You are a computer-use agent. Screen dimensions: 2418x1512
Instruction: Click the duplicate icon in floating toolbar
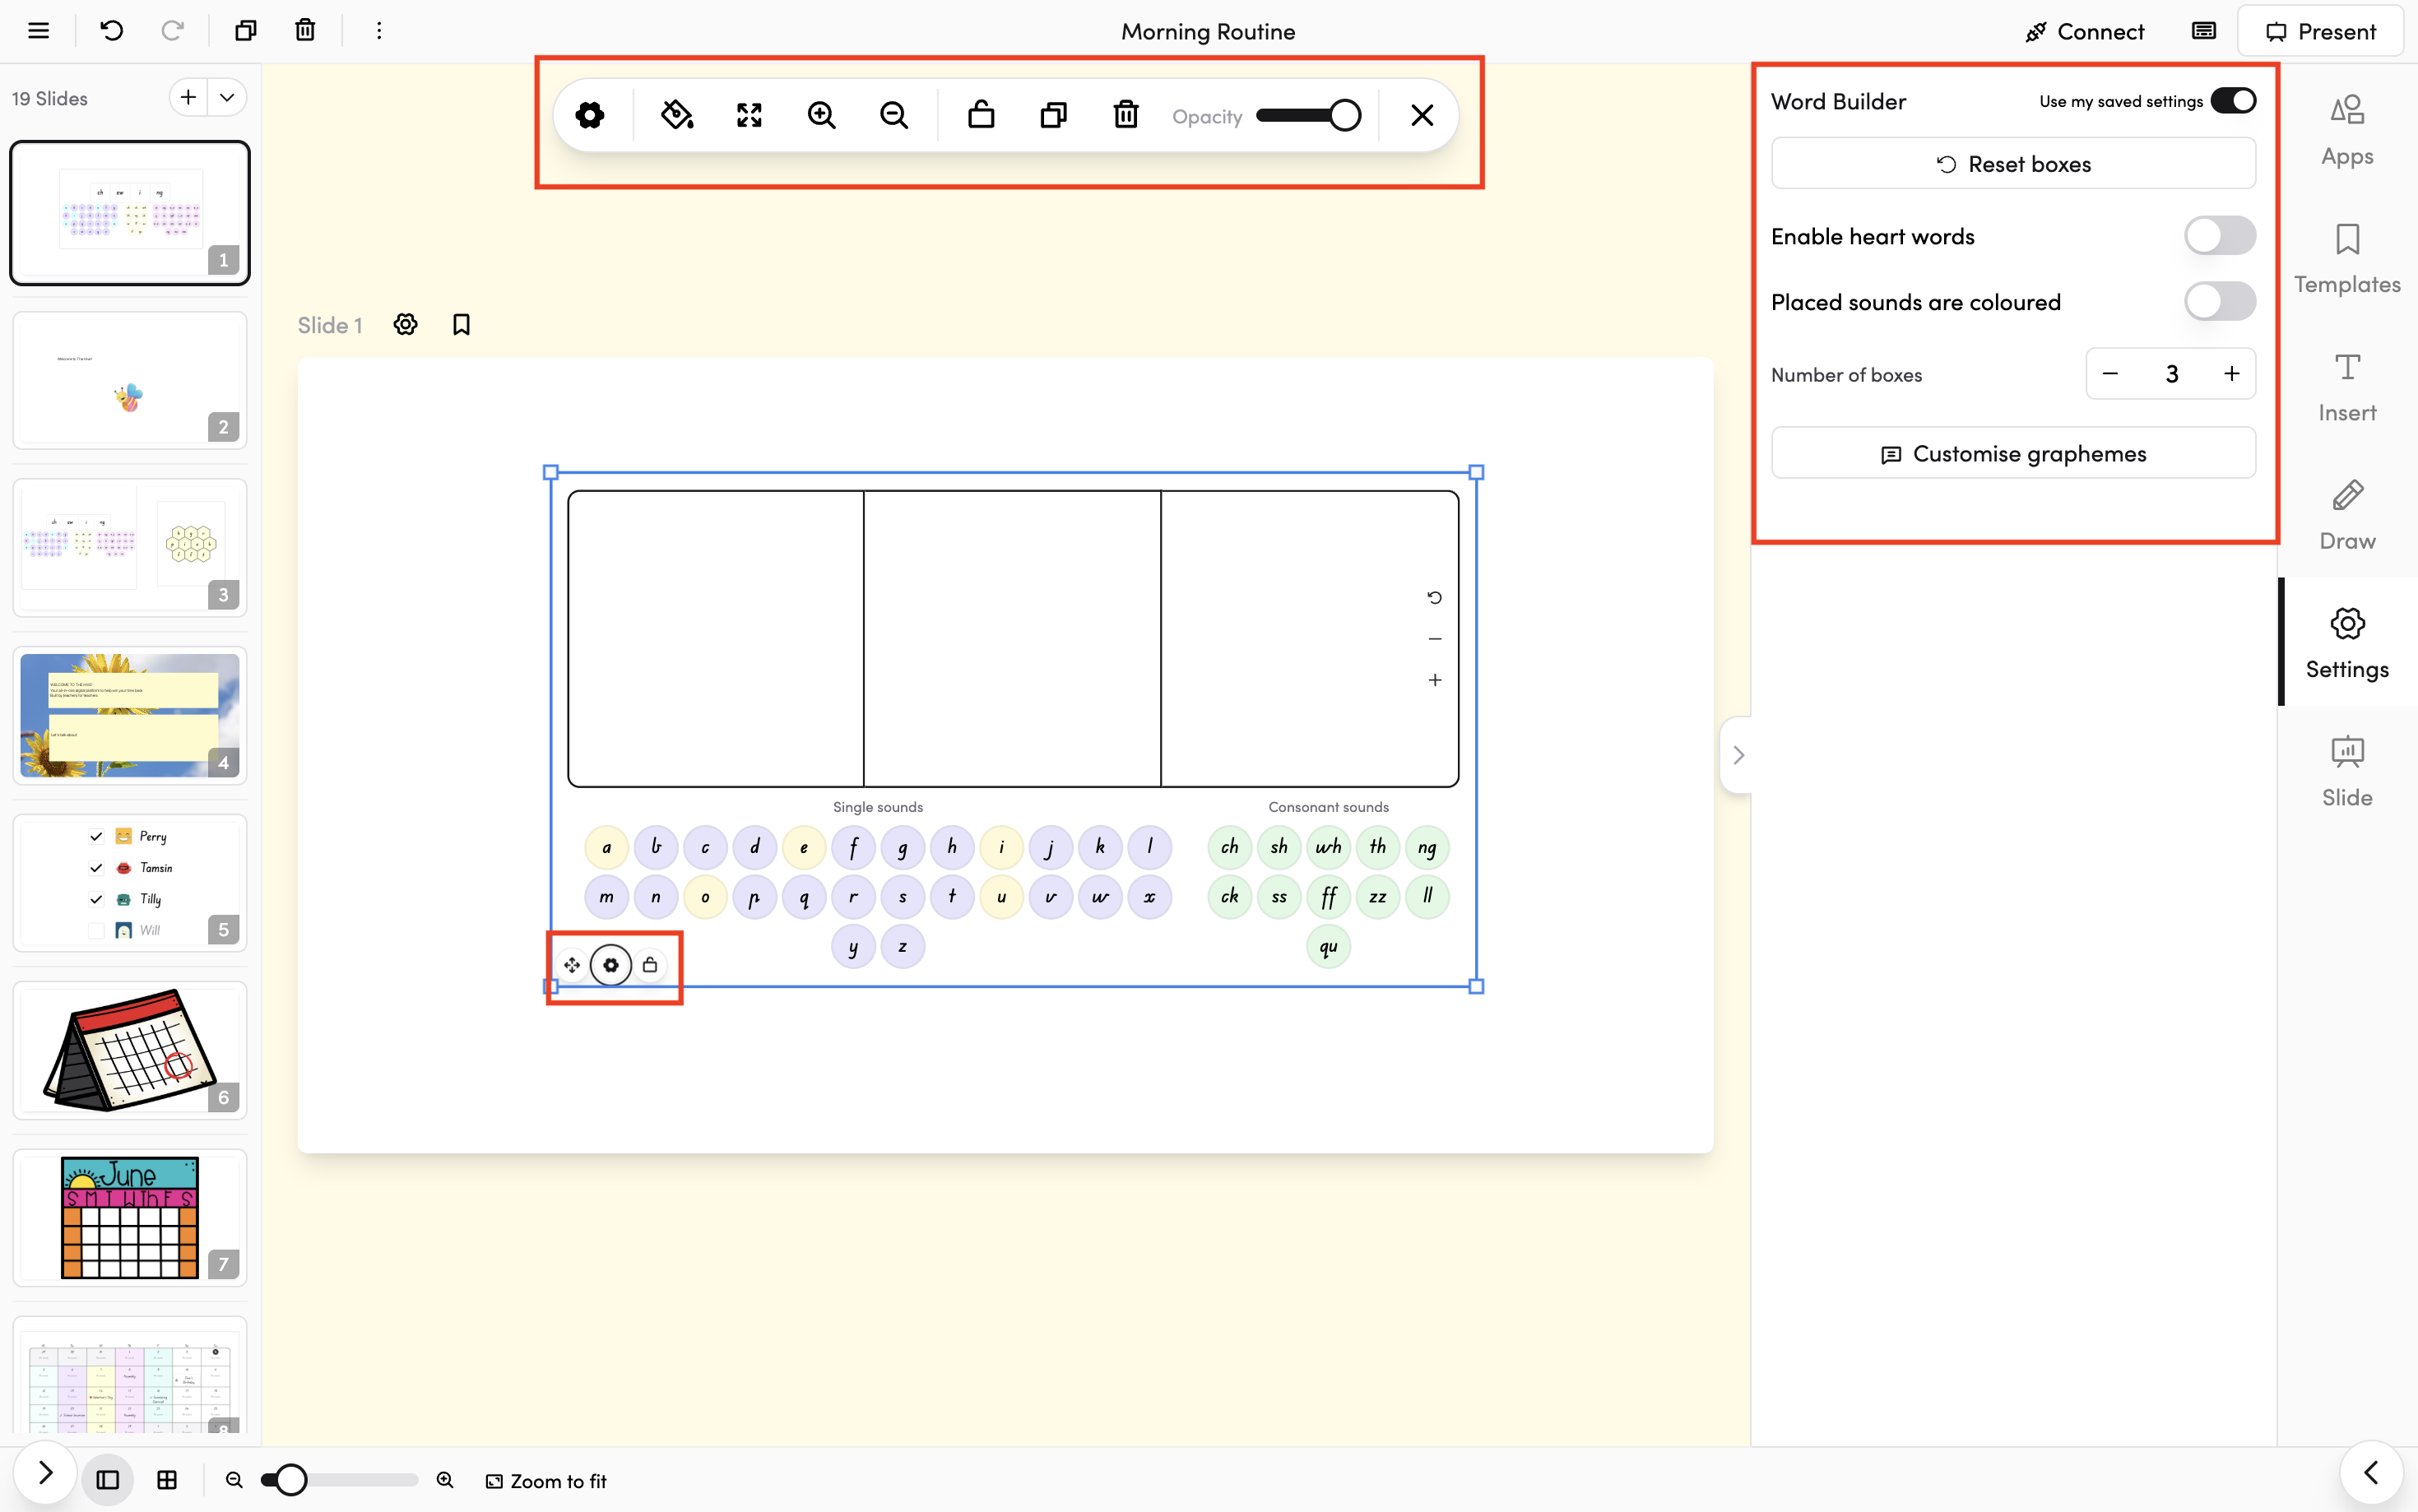1053,115
